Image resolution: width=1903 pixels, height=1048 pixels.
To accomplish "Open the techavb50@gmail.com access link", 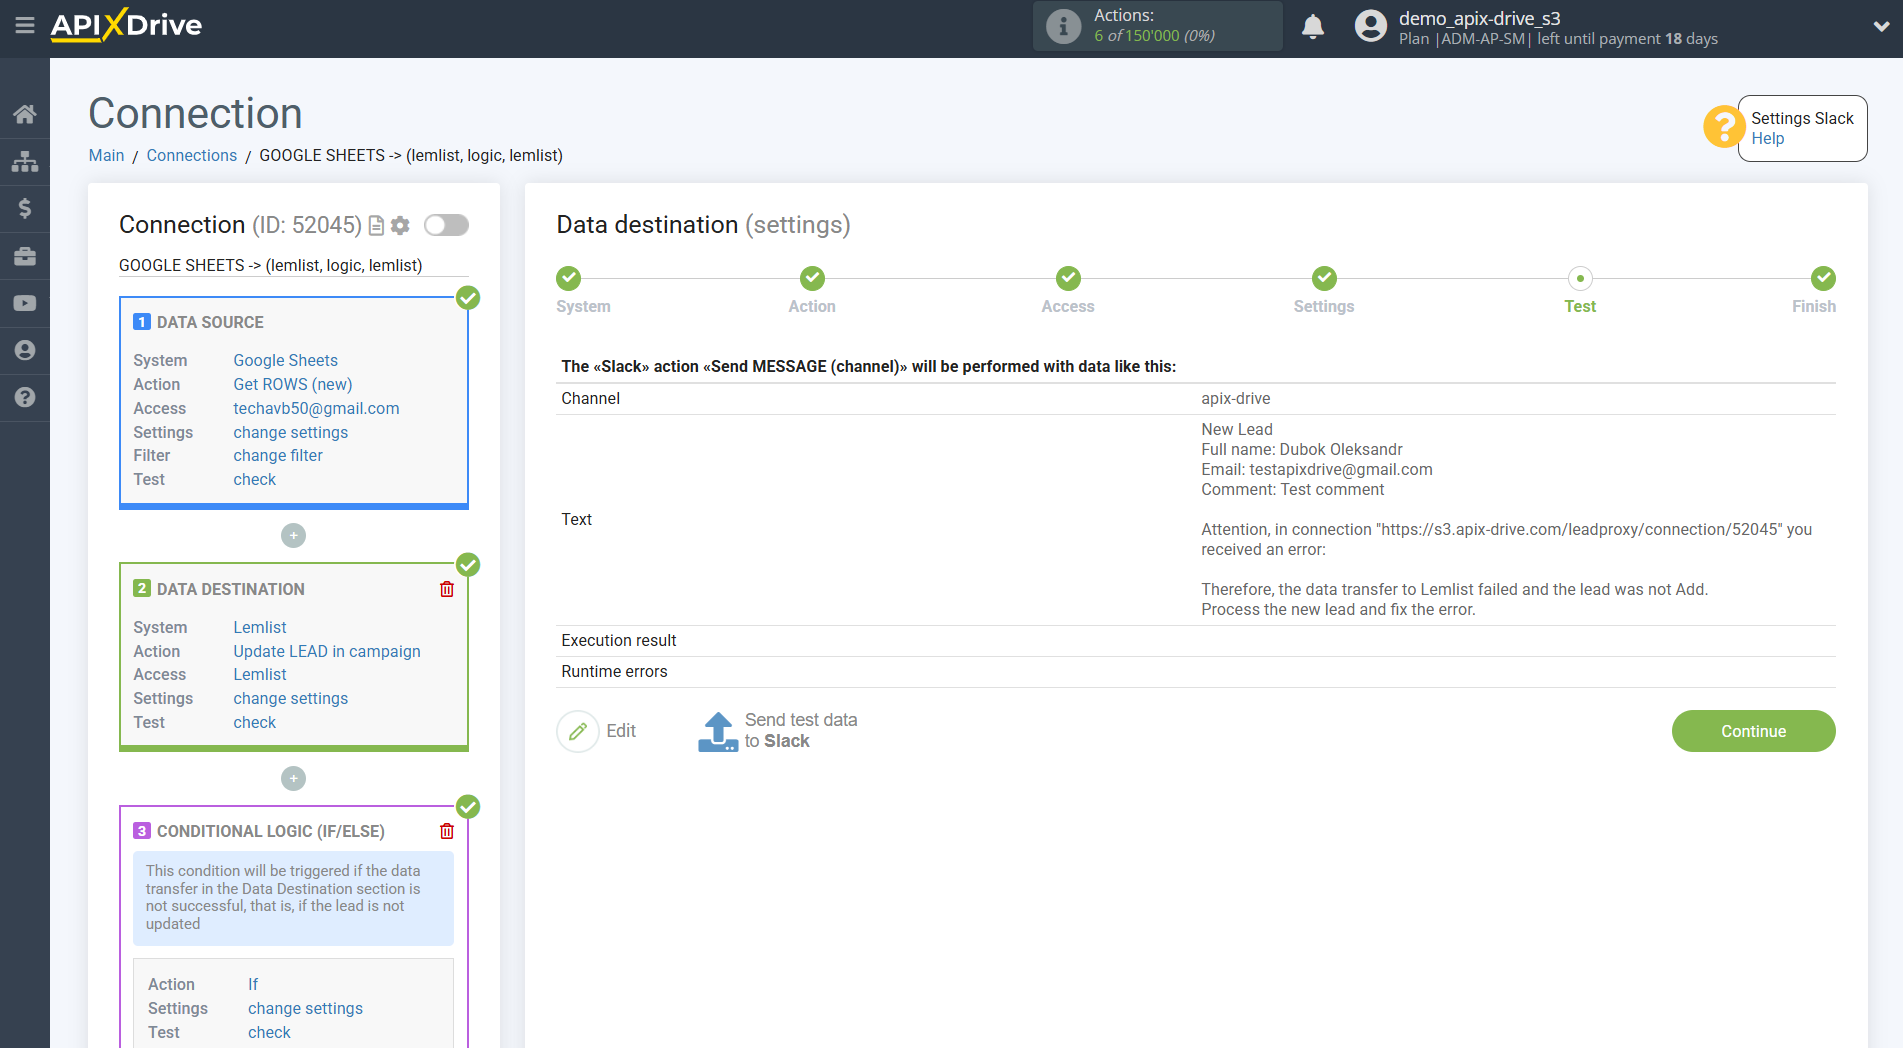I will point(316,408).
